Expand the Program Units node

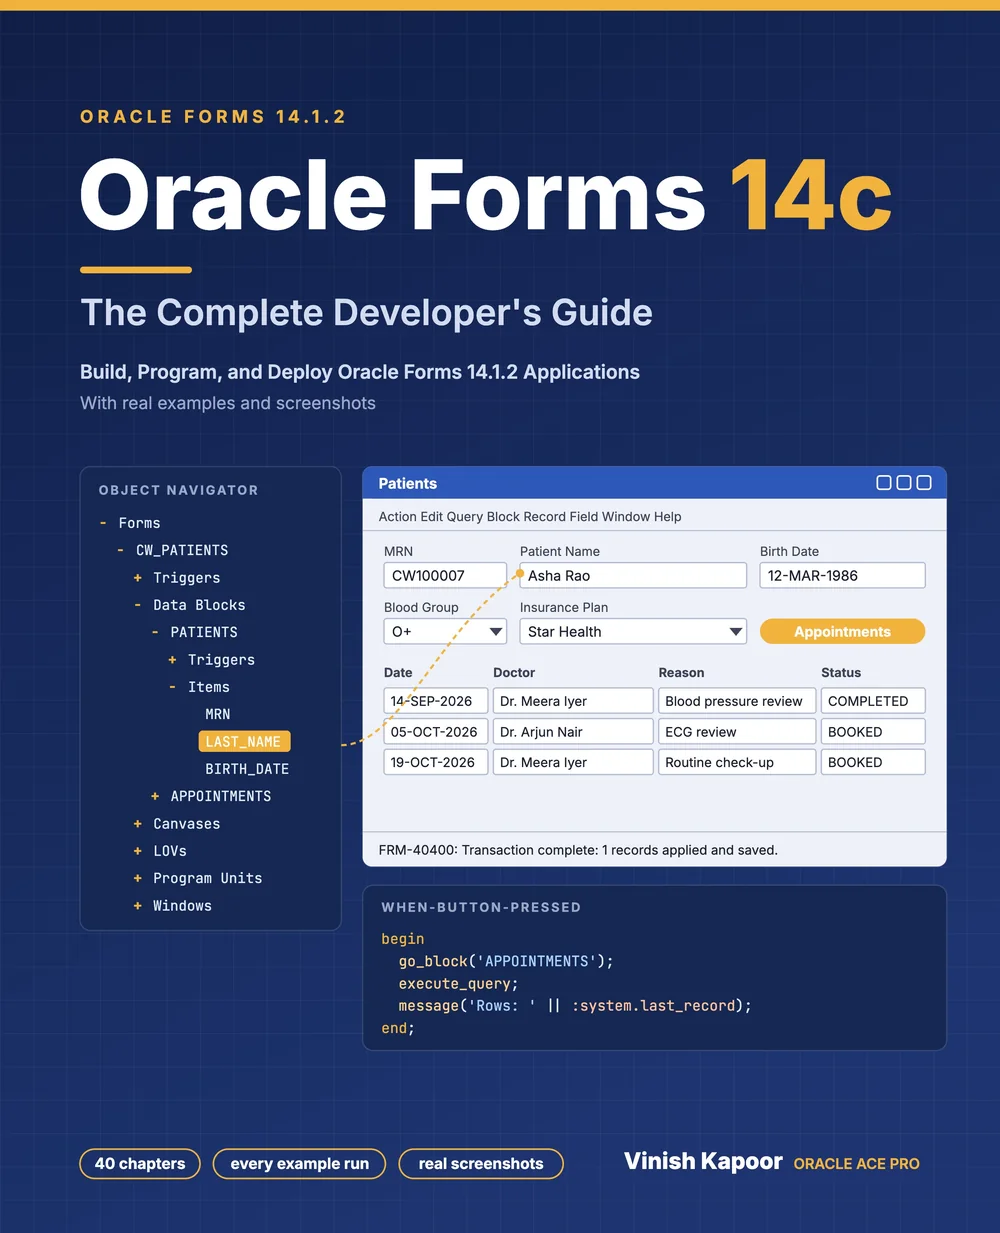137,878
